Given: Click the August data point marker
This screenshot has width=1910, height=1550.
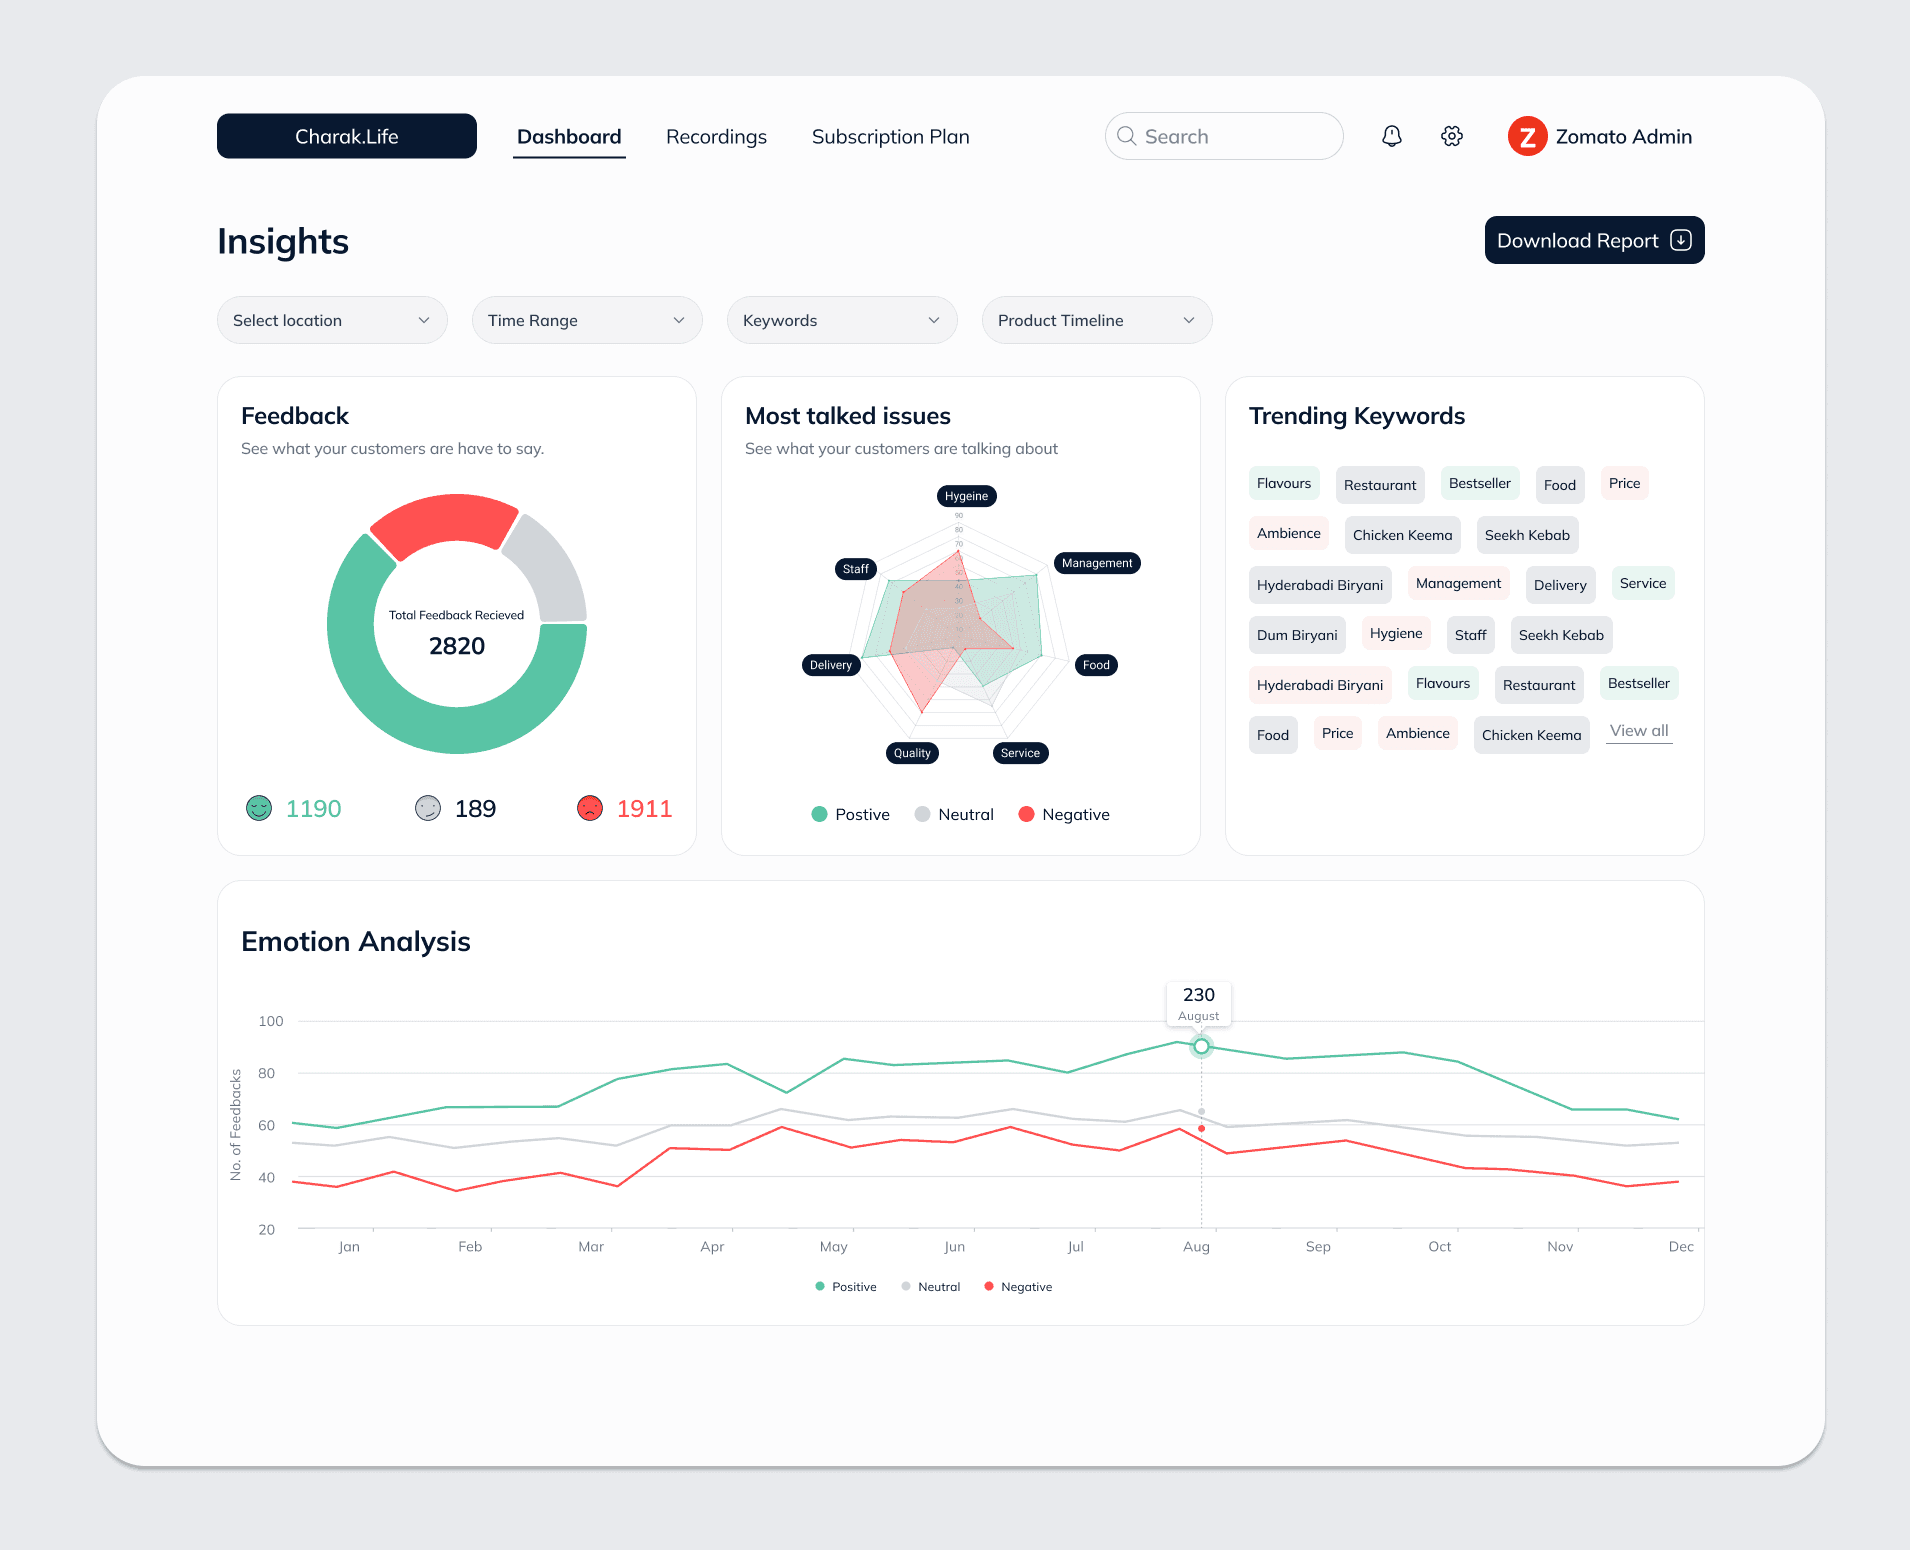Looking at the screenshot, I should point(1201,1046).
